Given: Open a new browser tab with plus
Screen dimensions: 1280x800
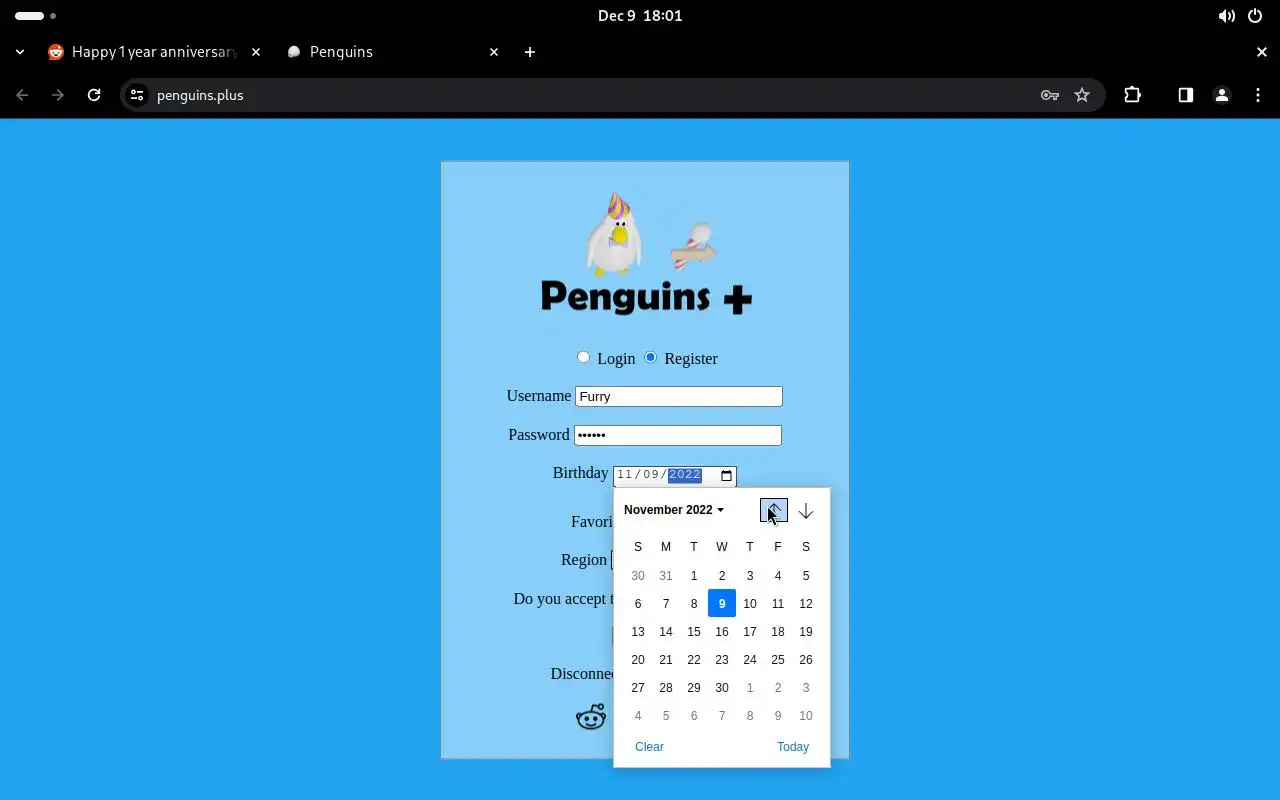Looking at the screenshot, I should 530,52.
